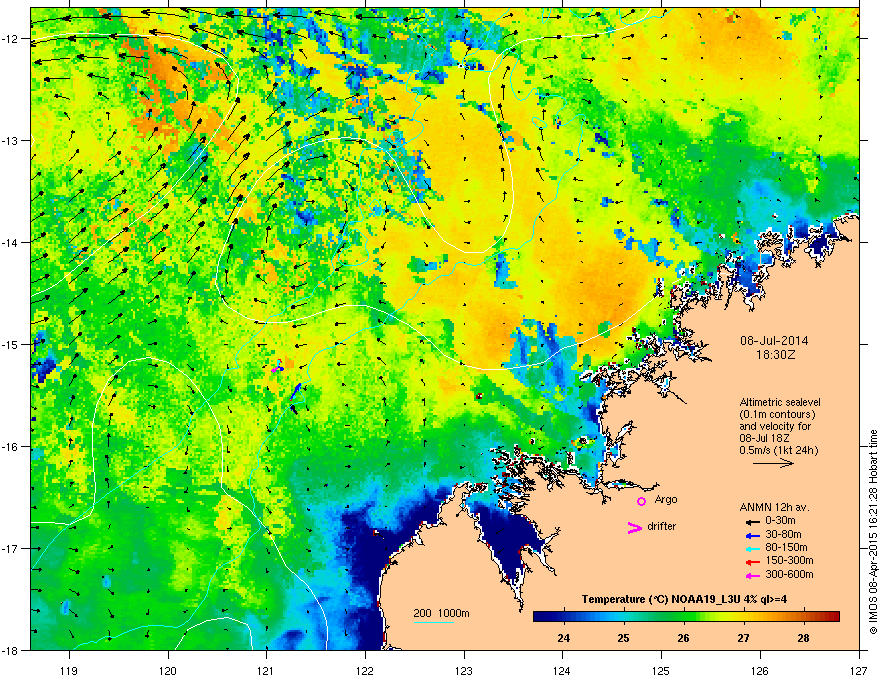Click the date text 08-Jul-2014
880x680 pixels.
pos(774,341)
